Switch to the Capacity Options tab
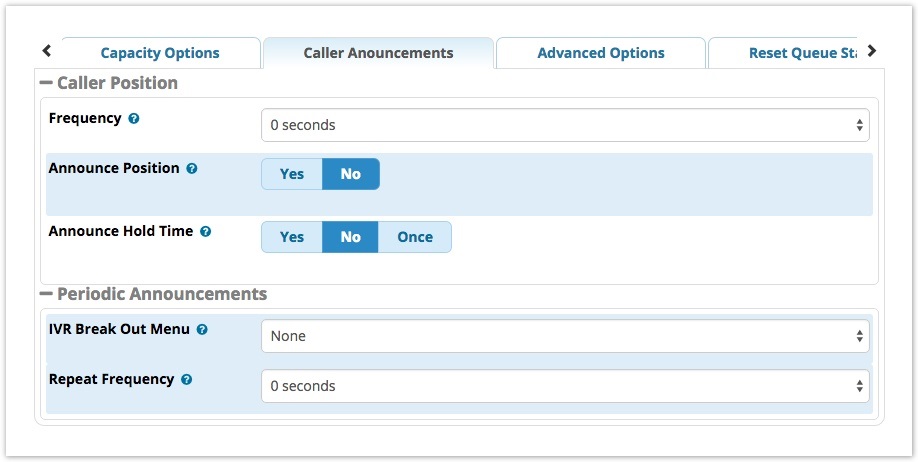 click(x=160, y=53)
